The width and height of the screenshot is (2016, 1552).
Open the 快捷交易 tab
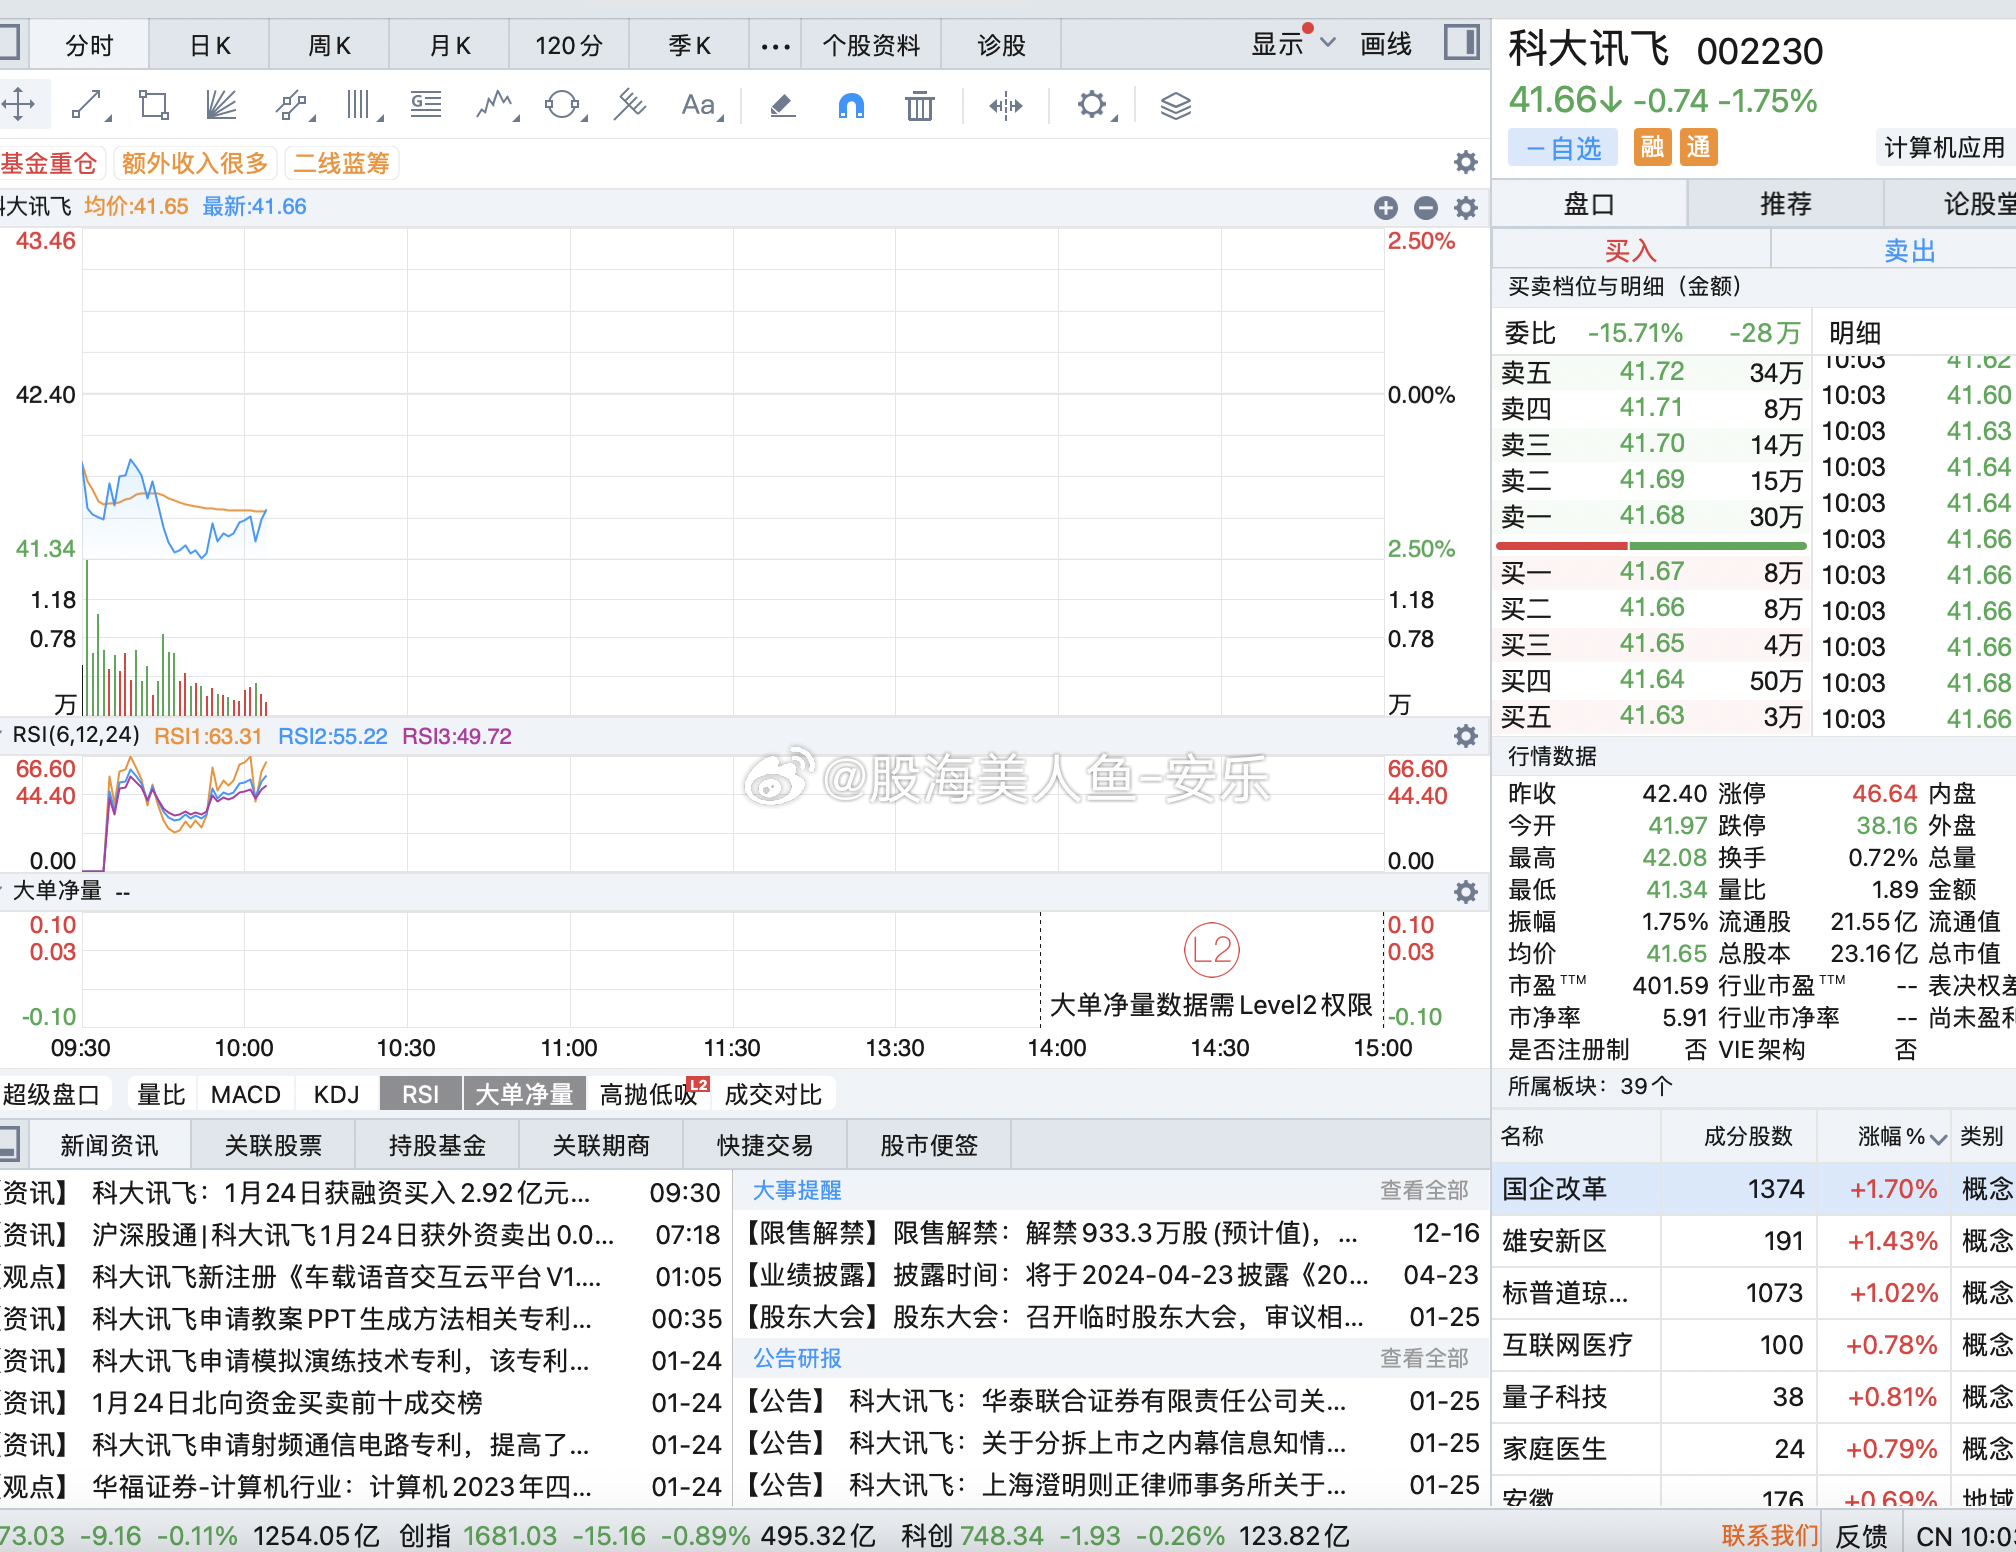tap(765, 1145)
